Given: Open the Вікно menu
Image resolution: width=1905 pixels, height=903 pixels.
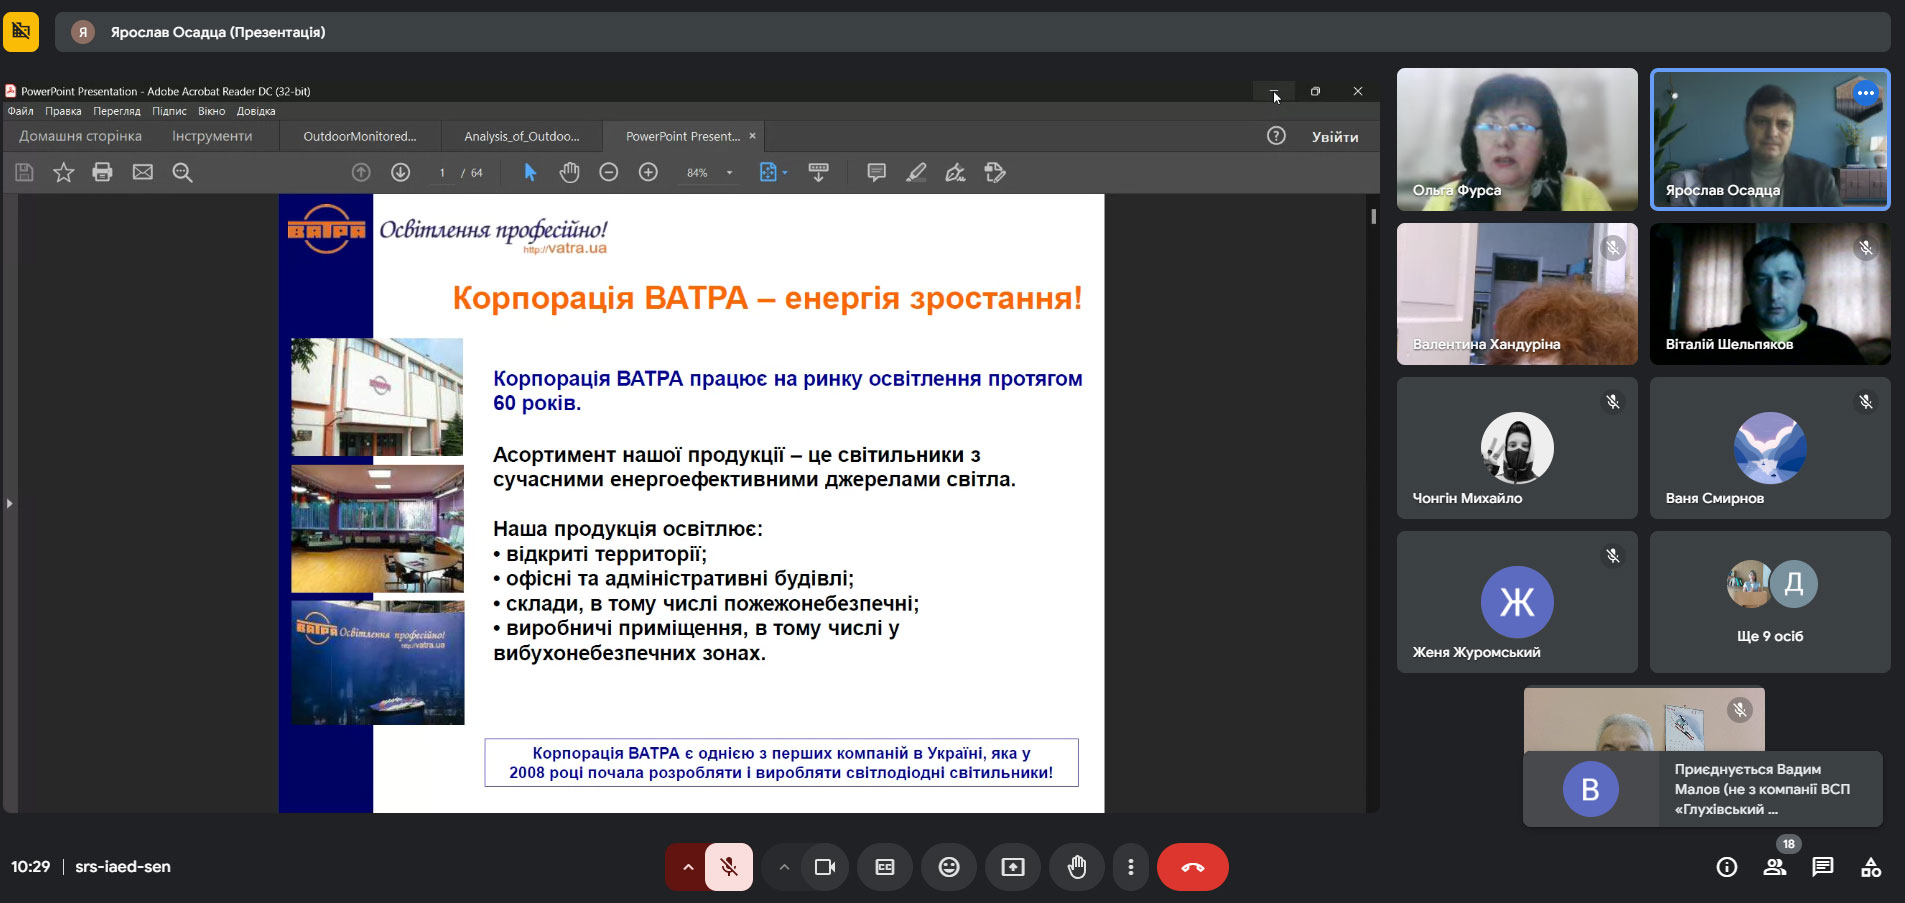Looking at the screenshot, I should pos(211,111).
